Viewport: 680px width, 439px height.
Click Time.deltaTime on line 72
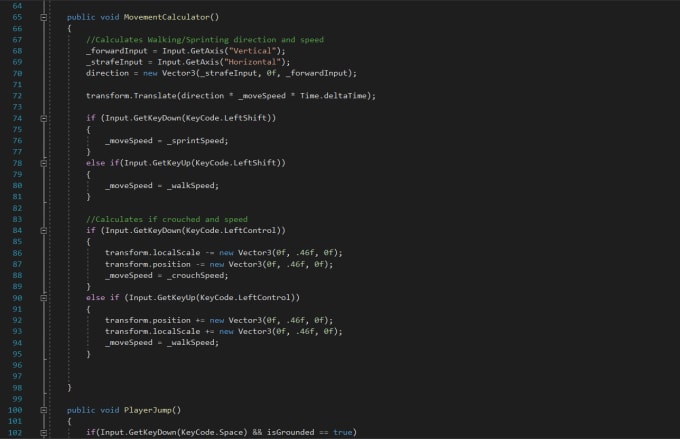pyautogui.click(x=333, y=96)
